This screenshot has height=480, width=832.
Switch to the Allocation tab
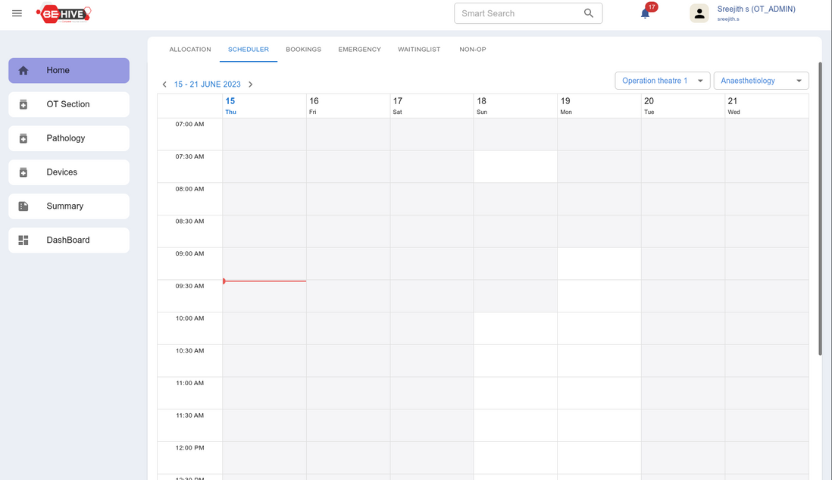click(x=190, y=49)
